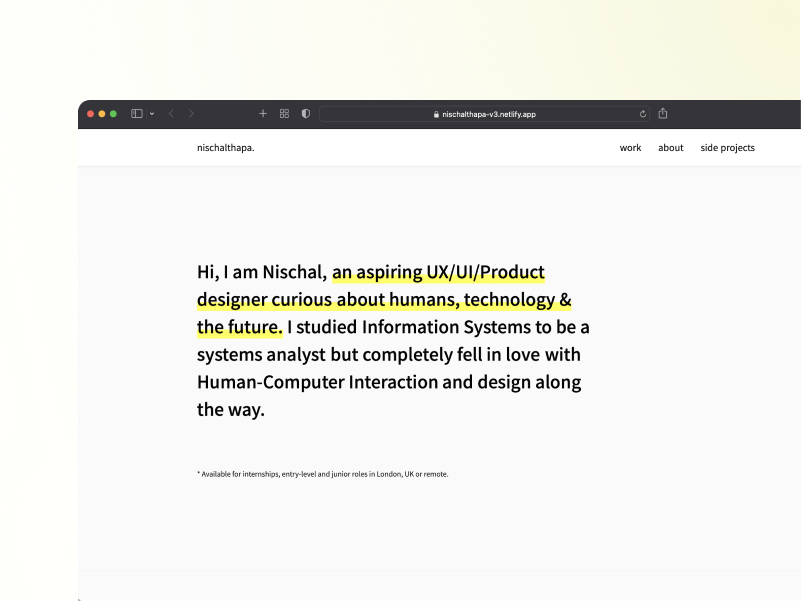801x601 pixels.
Task: Click the lock icon in address bar
Action: 436,114
